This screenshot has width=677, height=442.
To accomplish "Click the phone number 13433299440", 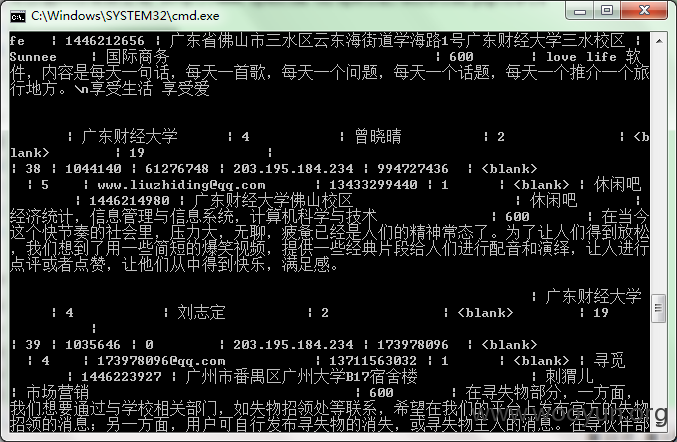I will pyautogui.click(x=373, y=185).
